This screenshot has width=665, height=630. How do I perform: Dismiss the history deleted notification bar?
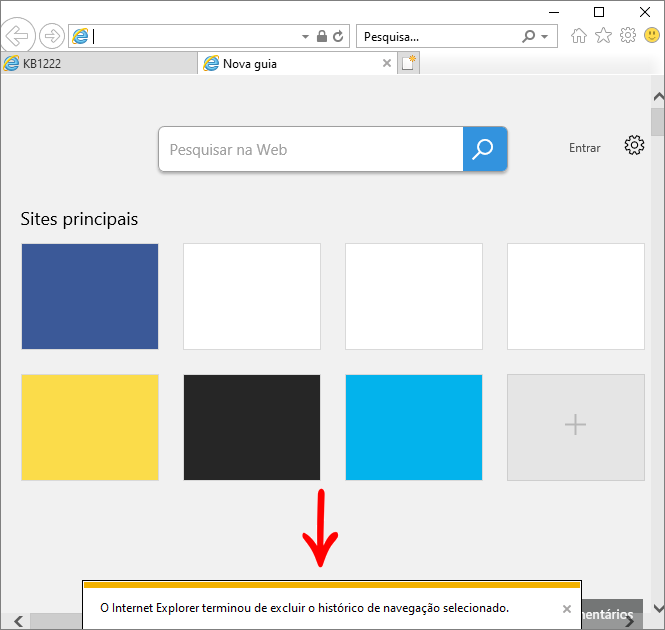point(567,609)
